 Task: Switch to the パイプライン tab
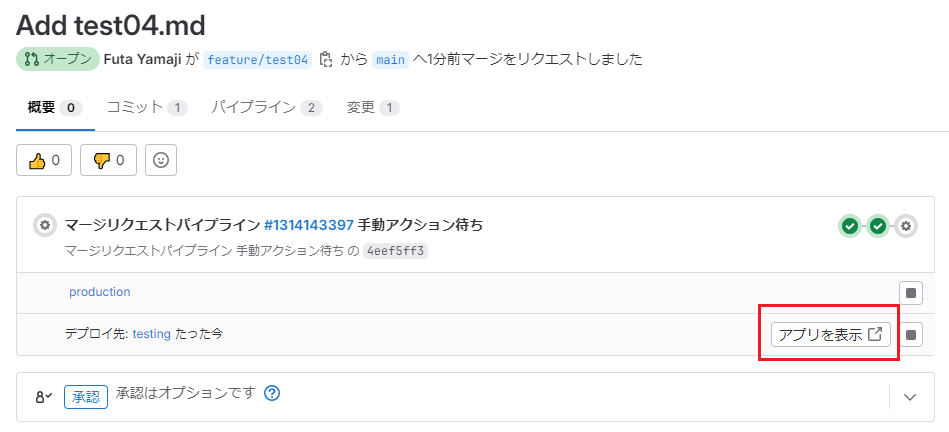coord(266,107)
